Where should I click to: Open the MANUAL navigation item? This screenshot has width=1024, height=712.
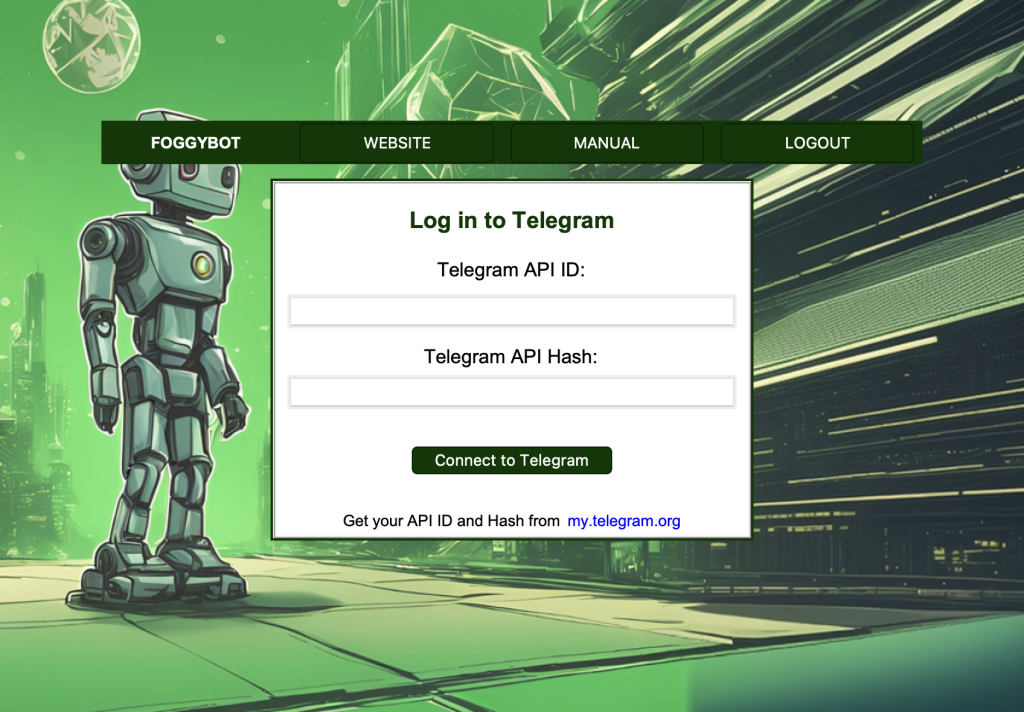pos(607,143)
